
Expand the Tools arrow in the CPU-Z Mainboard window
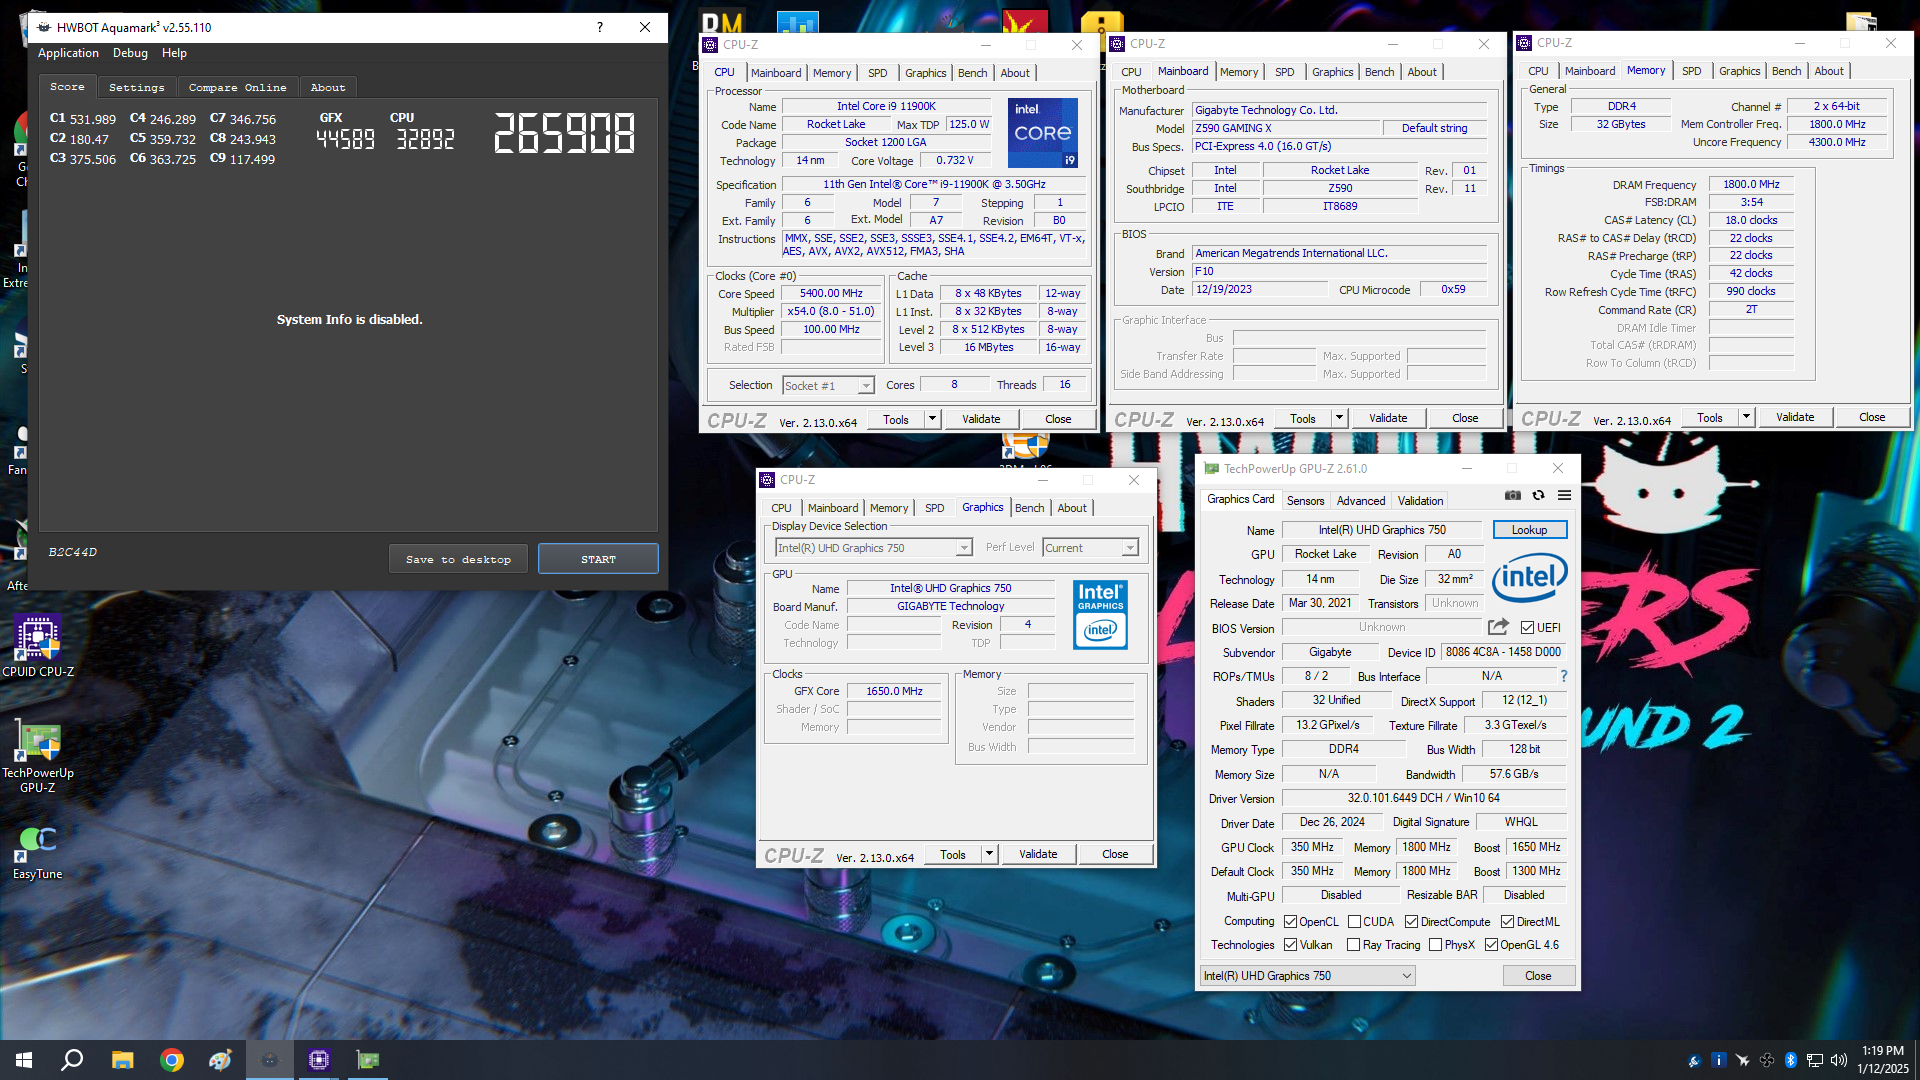1339,418
